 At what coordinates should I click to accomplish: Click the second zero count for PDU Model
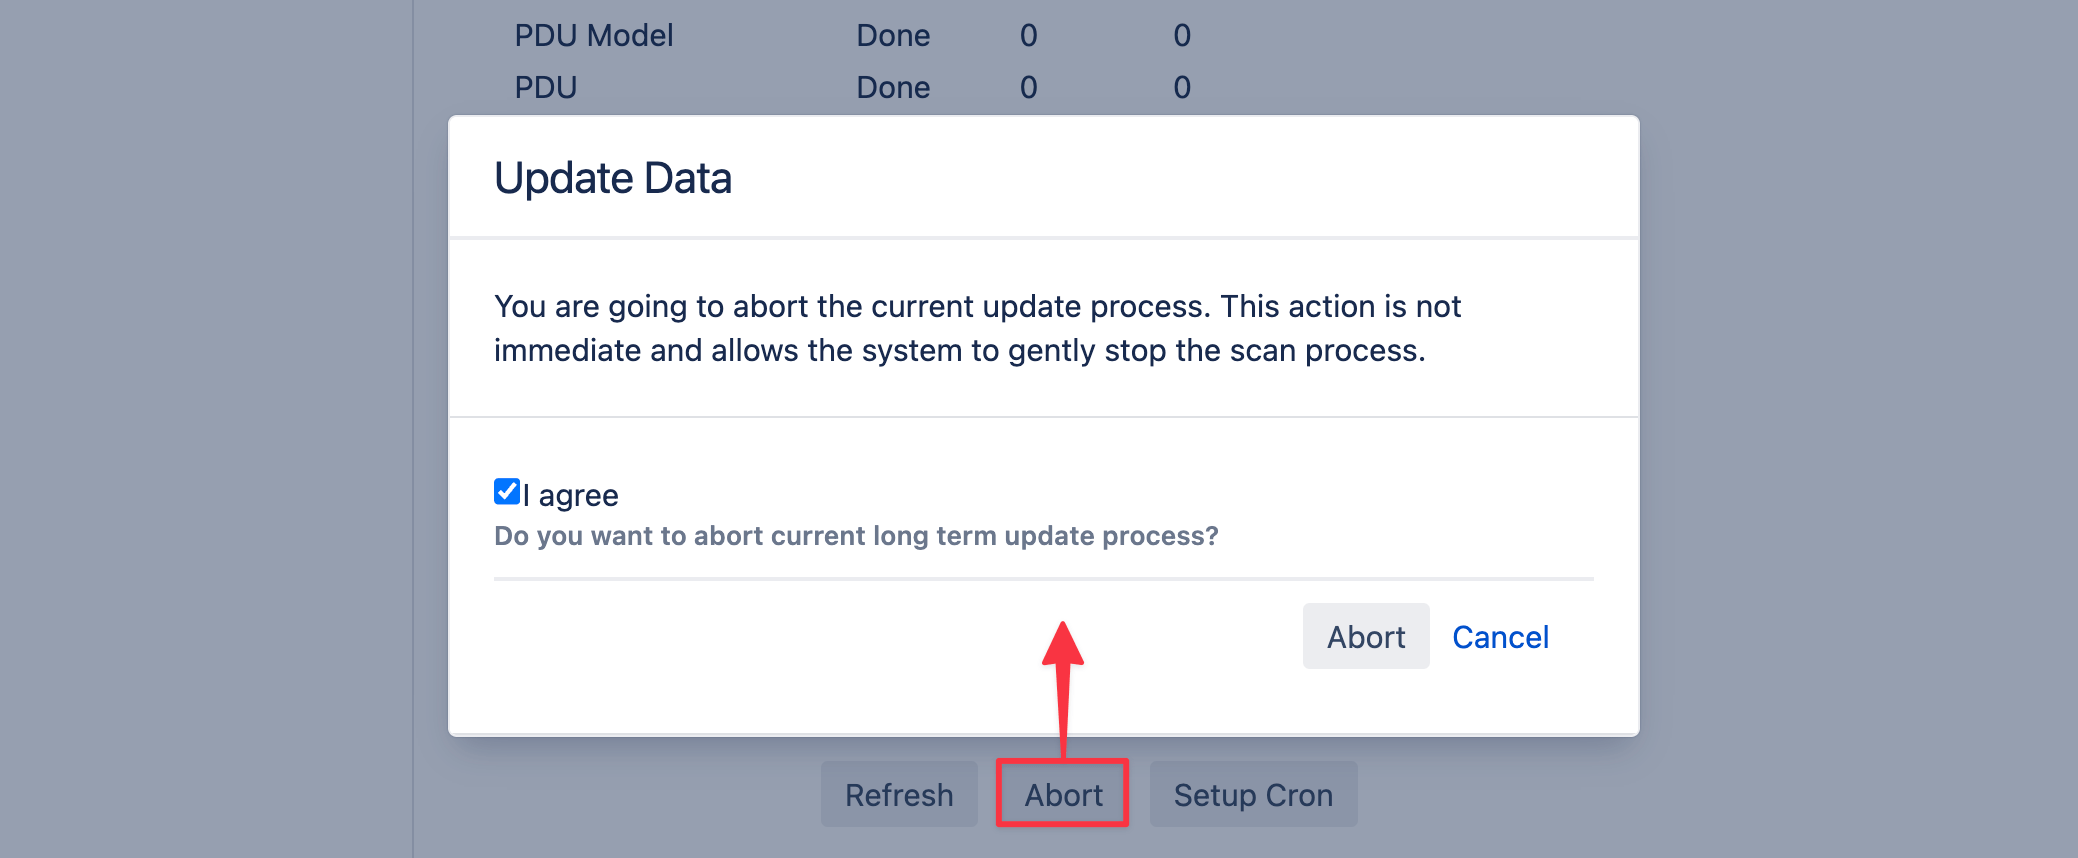pos(1181,35)
